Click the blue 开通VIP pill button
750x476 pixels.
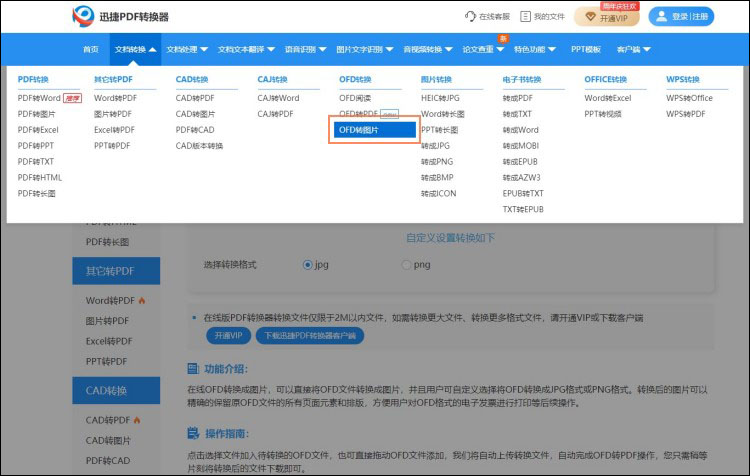[229, 335]
